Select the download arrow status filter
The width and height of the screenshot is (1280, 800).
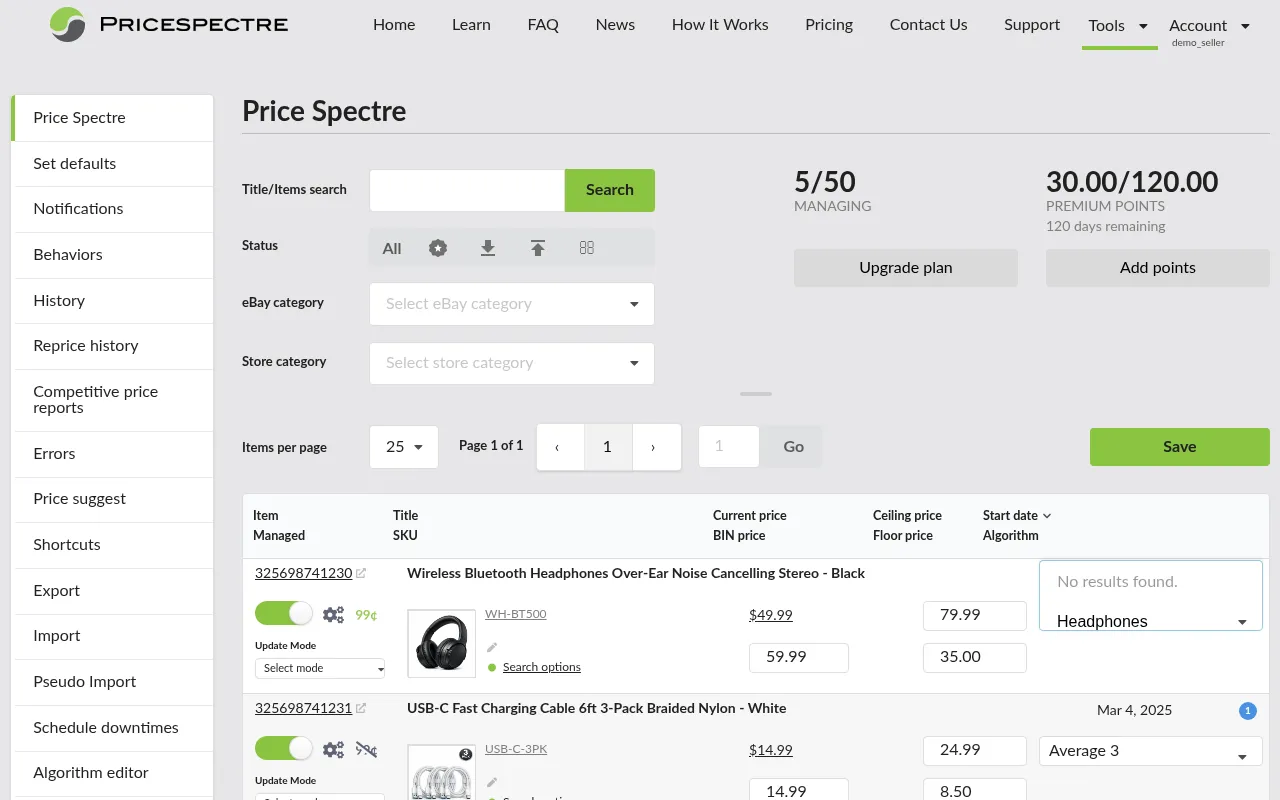pos(488,248)
